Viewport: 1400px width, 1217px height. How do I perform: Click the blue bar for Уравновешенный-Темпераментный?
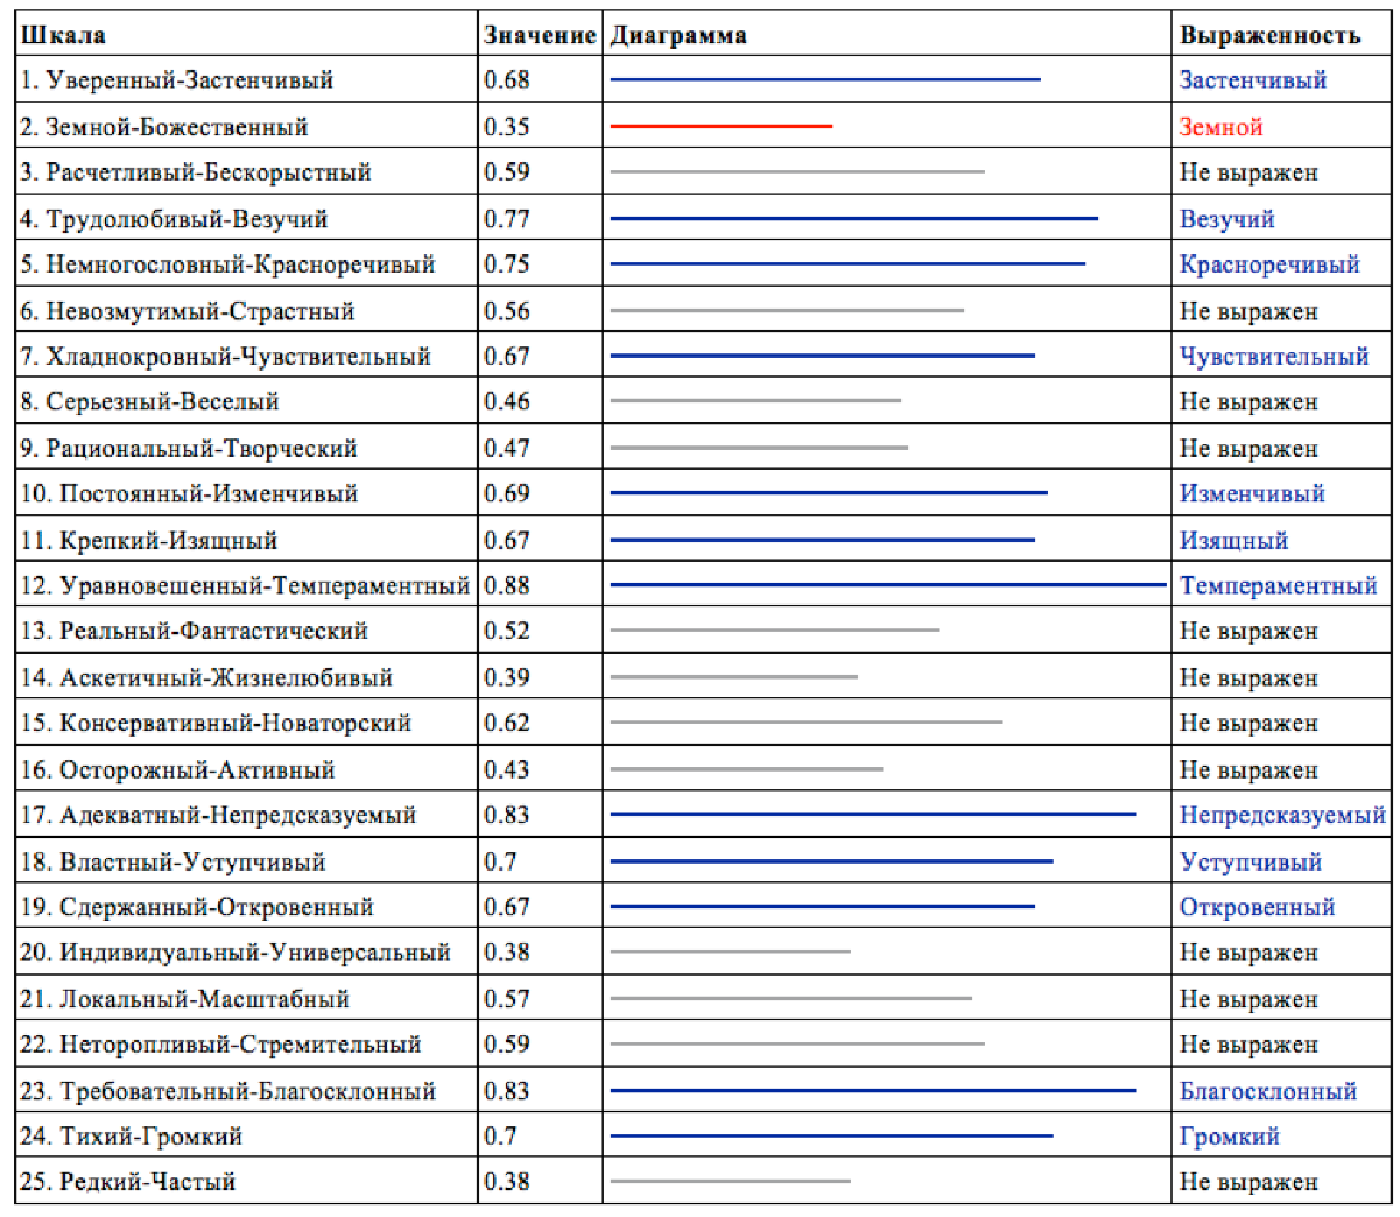tap(888, 585)
